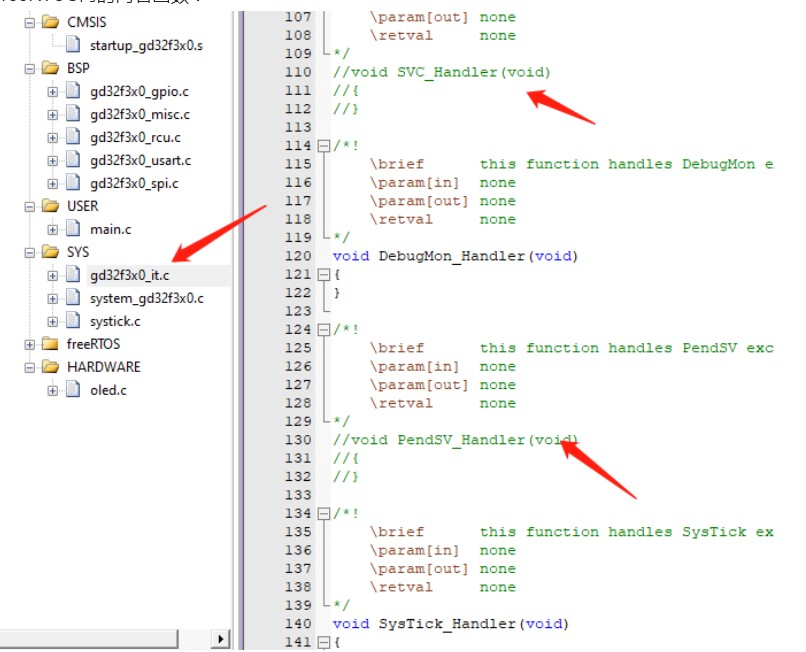
Task: Select system_gd32f3x0.c file name
Action: point(147,299)
